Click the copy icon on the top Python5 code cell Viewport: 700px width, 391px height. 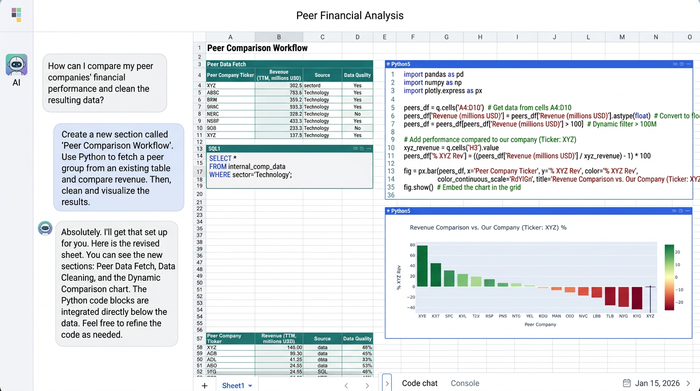(x=682, y=64)
